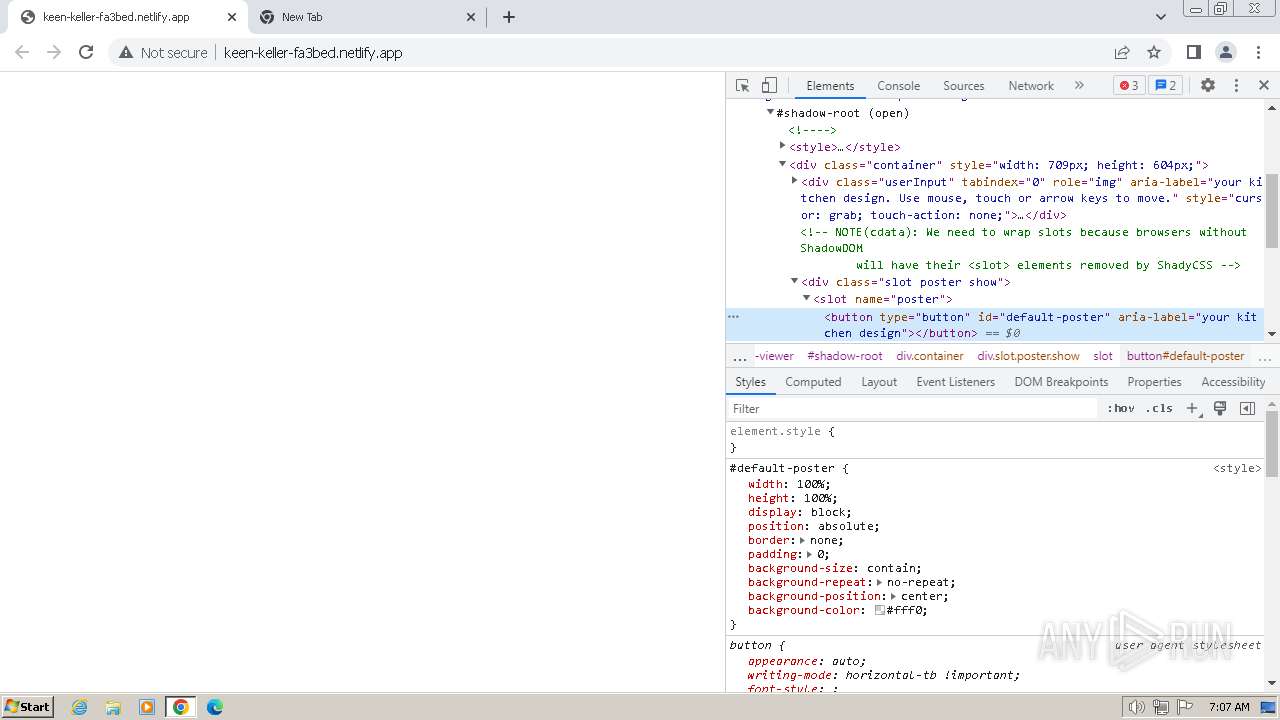Select the Styles pane tab
This screenshot has height=720, width=1280.
(750, 382)
